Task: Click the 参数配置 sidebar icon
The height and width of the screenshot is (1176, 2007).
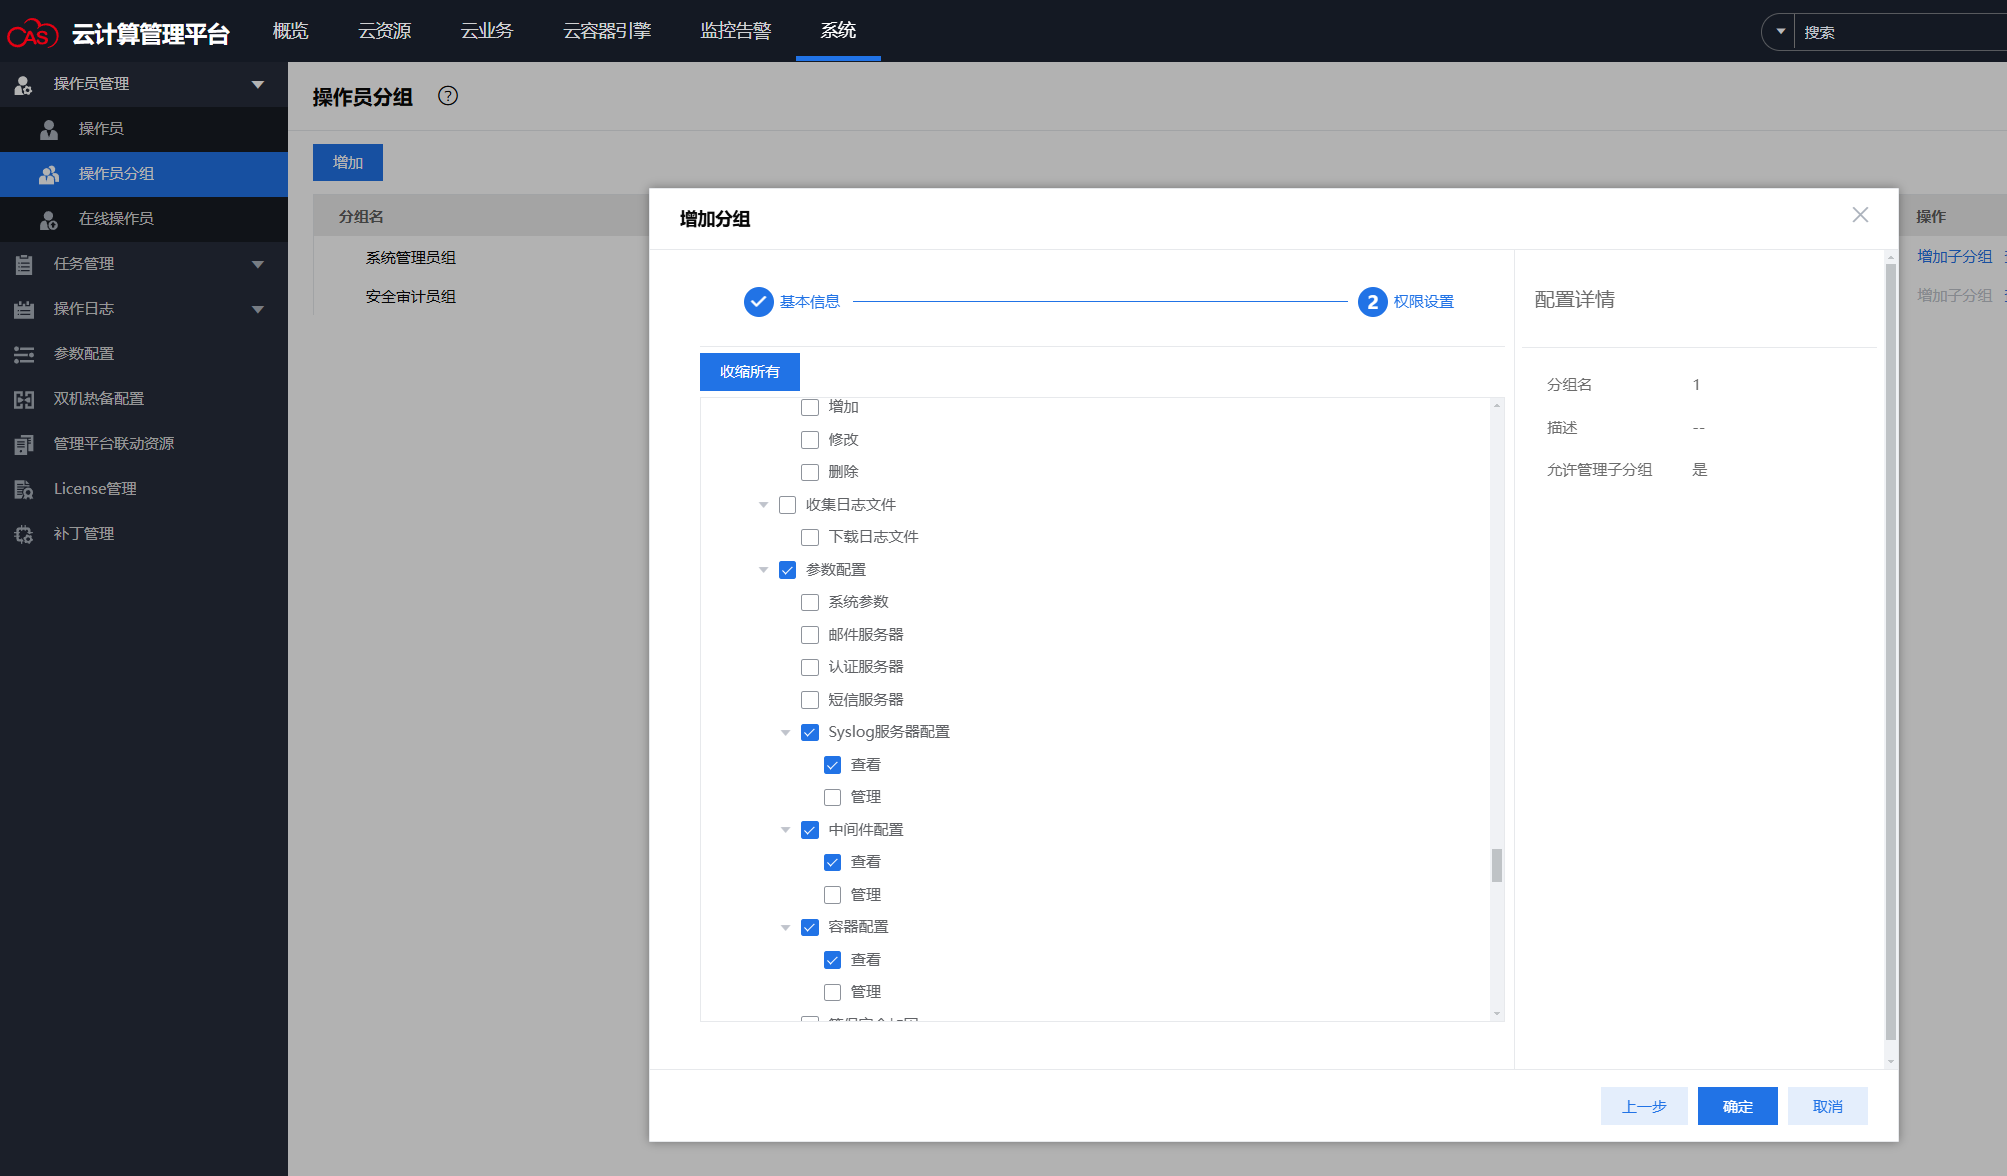Action: tap(24, 354)
